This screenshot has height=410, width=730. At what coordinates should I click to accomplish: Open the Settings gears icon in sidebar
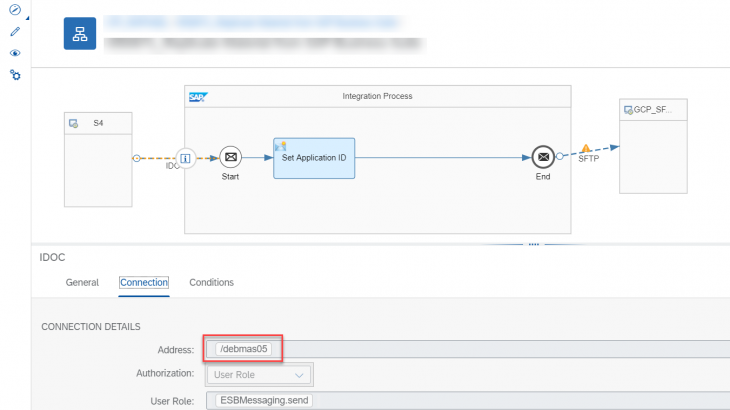tap(15, 75)
